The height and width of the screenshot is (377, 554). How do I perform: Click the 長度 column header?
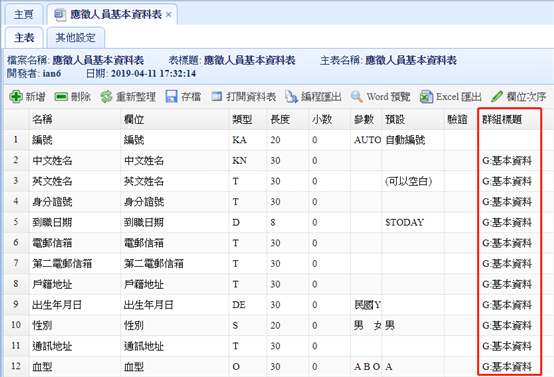click(288, 119)
